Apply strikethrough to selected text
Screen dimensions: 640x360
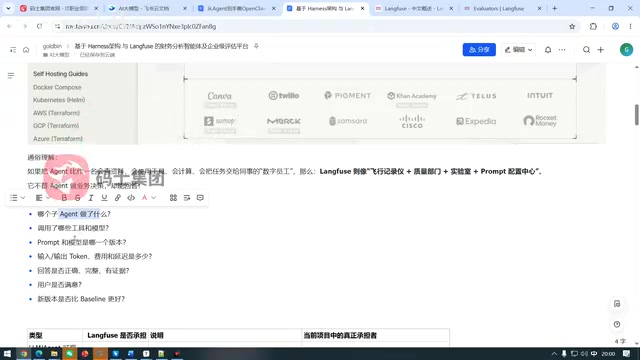pos(78,198)
